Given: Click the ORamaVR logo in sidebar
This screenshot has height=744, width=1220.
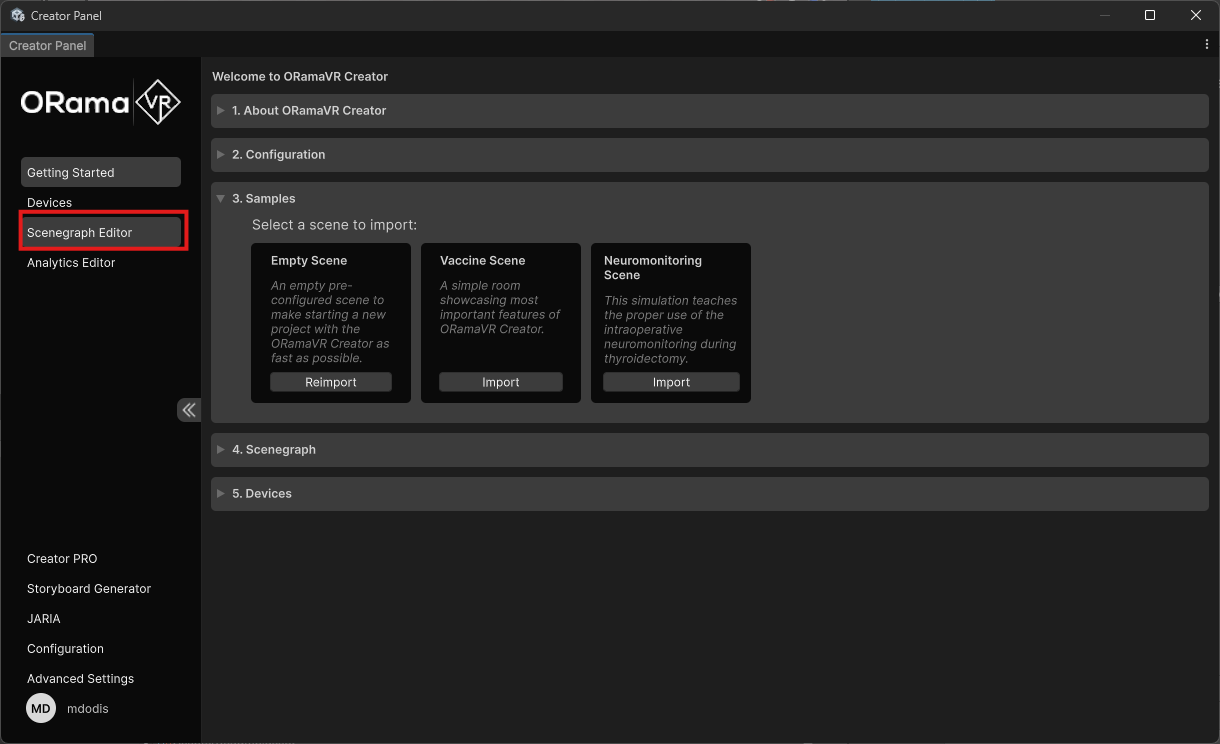Looking at the screenshot, I should 101,102.
